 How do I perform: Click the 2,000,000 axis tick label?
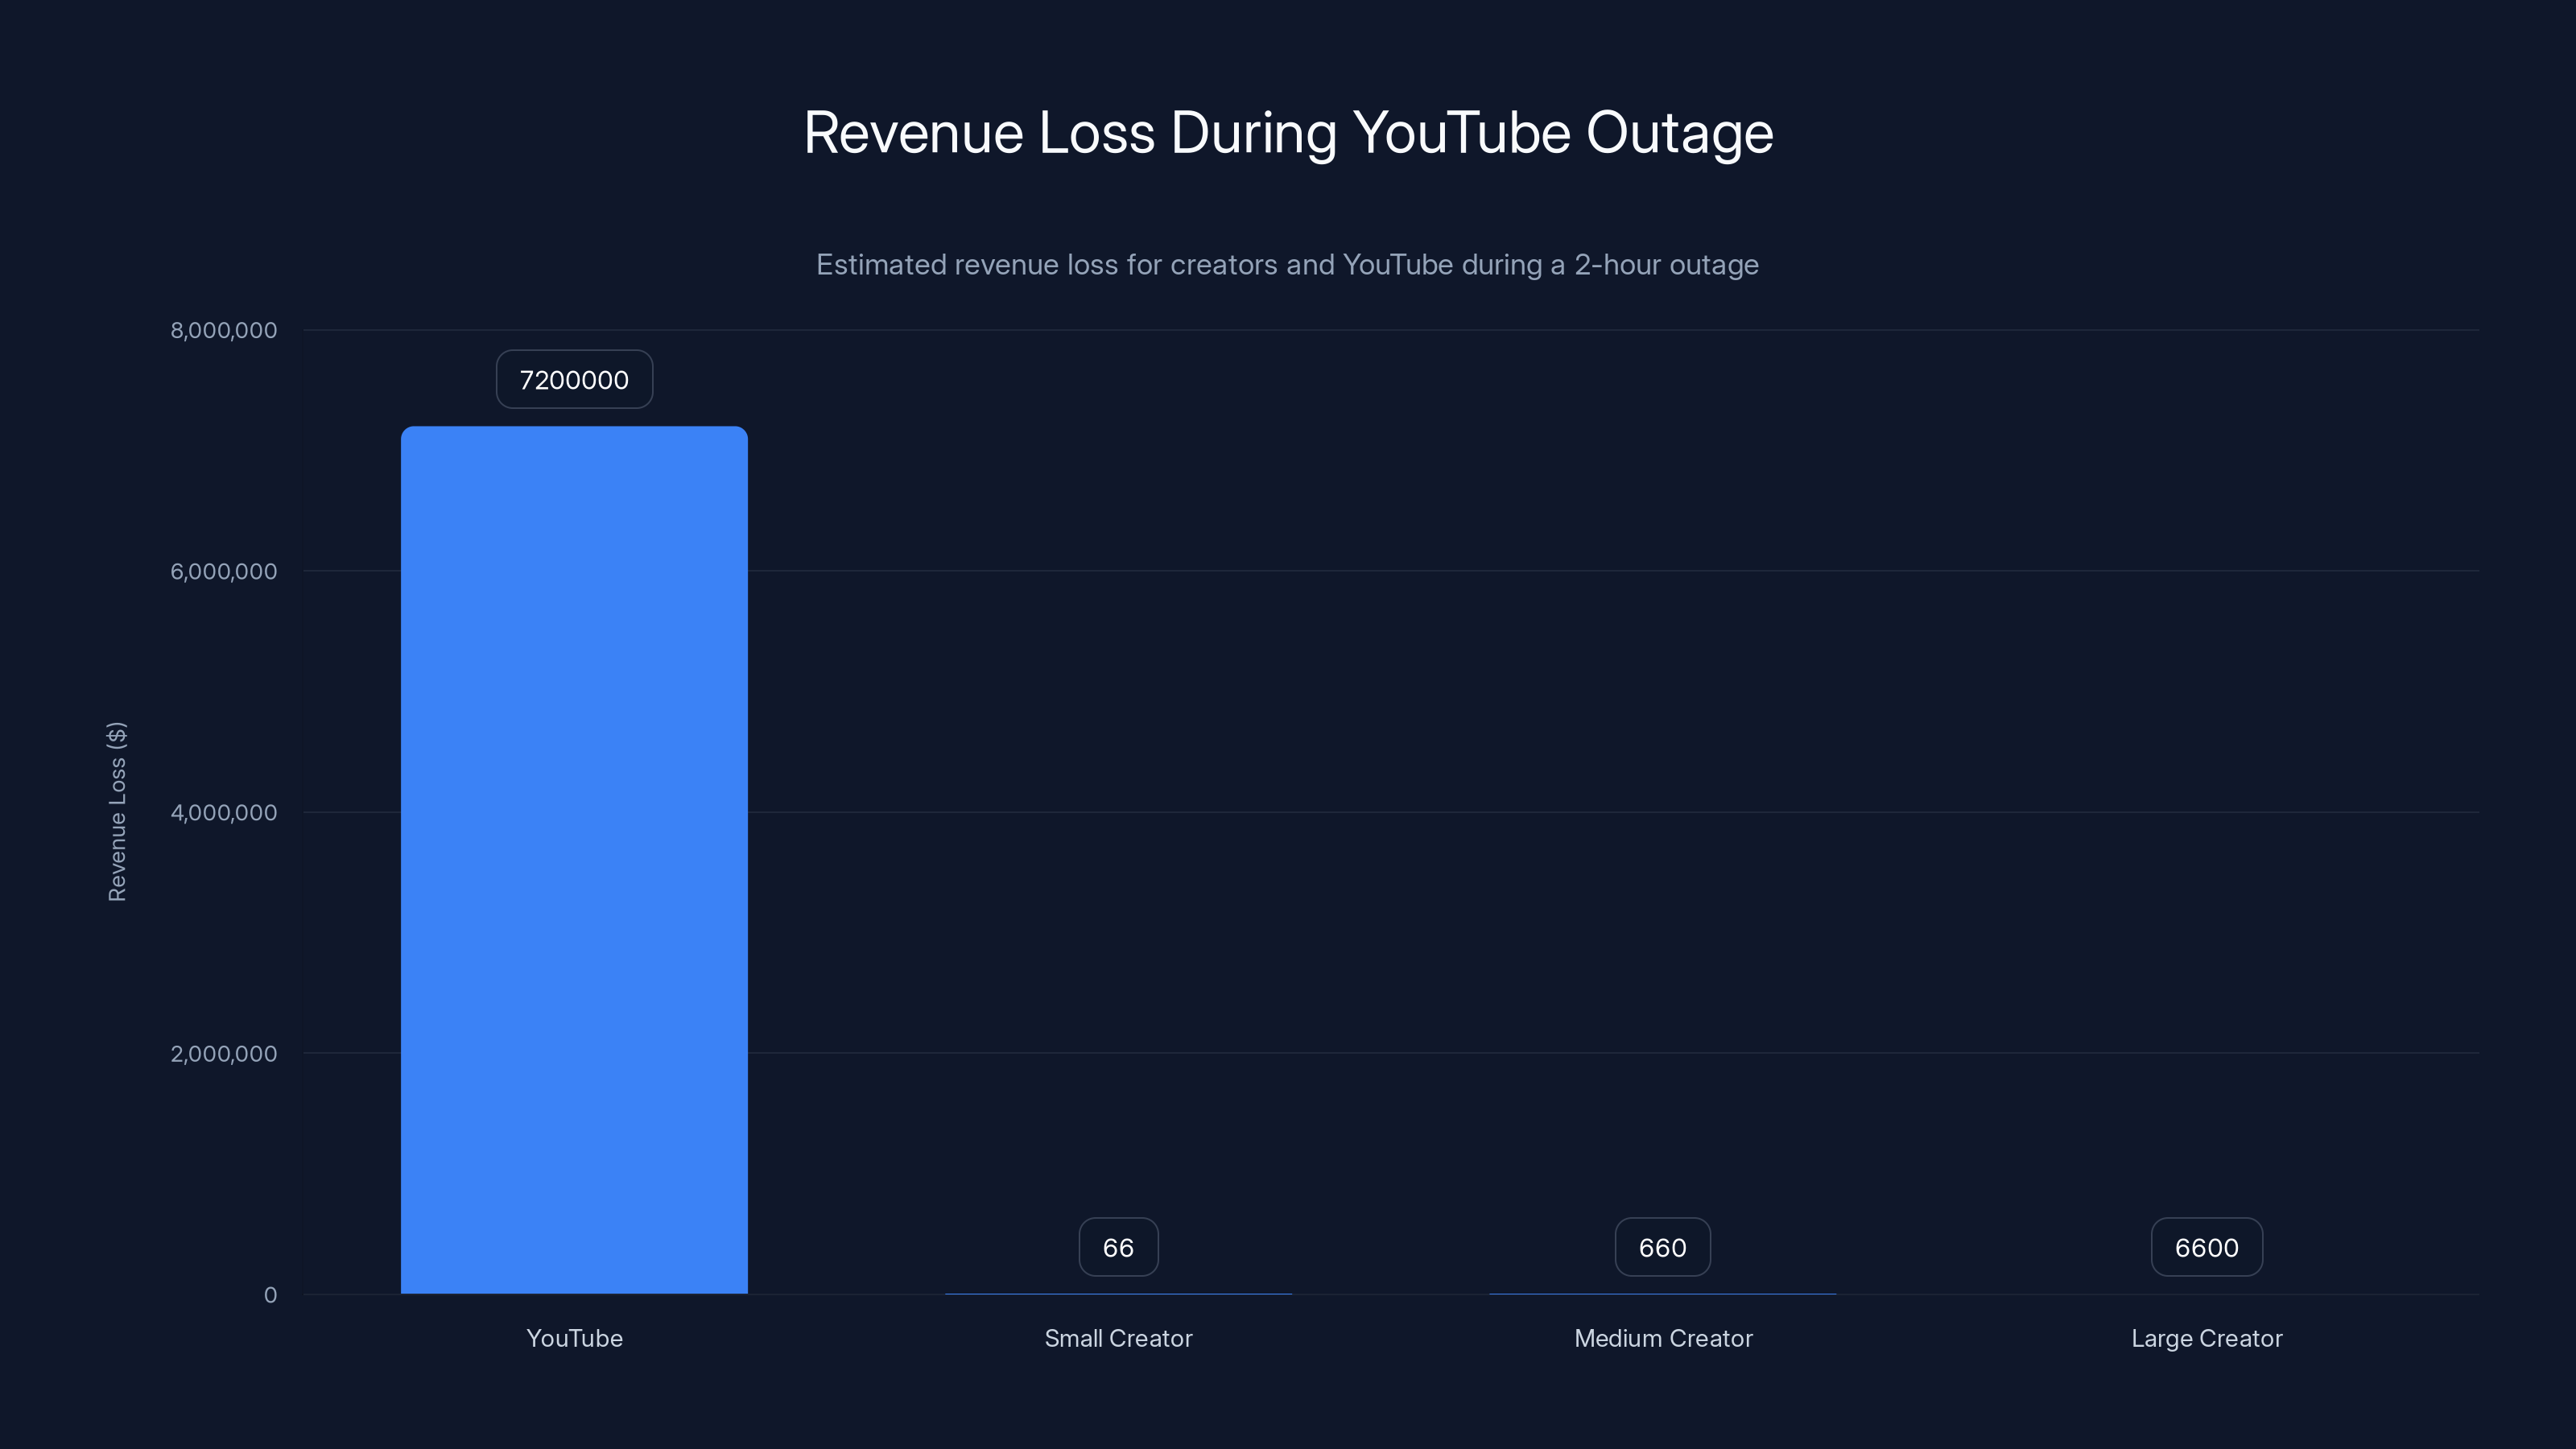pos(224,1053)
